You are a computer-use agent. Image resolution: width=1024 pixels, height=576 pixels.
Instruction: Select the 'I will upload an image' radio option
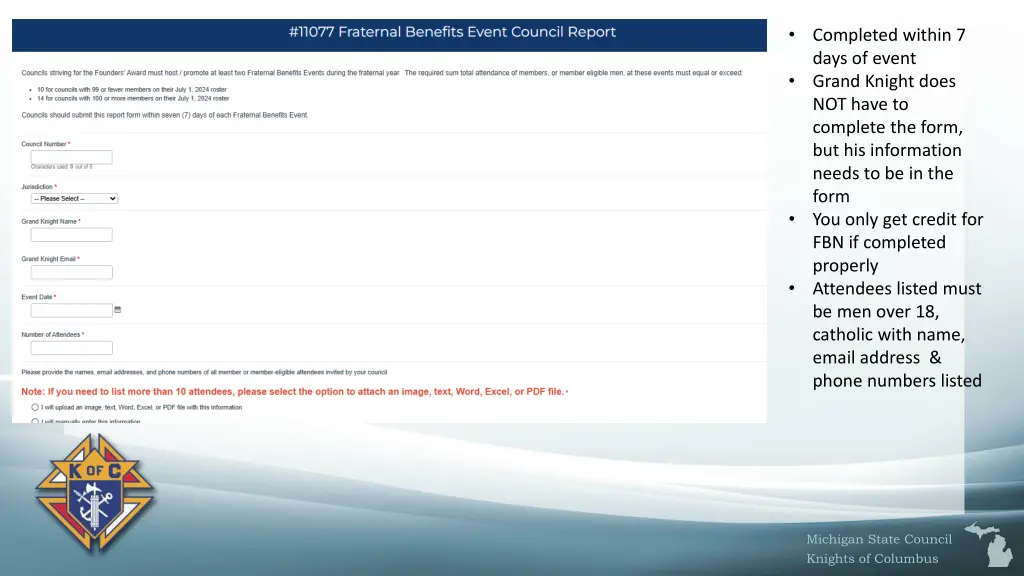tap(35, 408)
